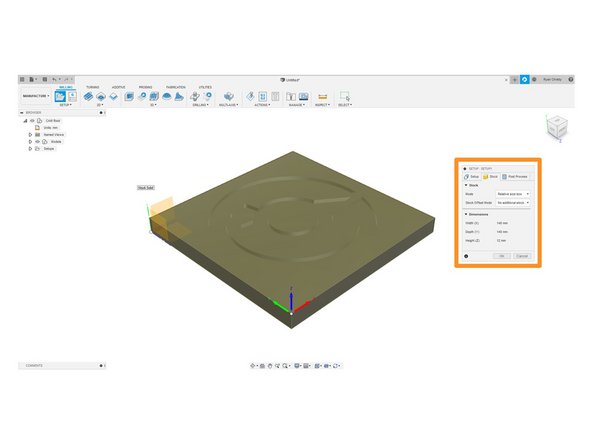Screen dimensions: 592x444
Task: Switch to the Additive ribbon tab
Action: [119, 87]
